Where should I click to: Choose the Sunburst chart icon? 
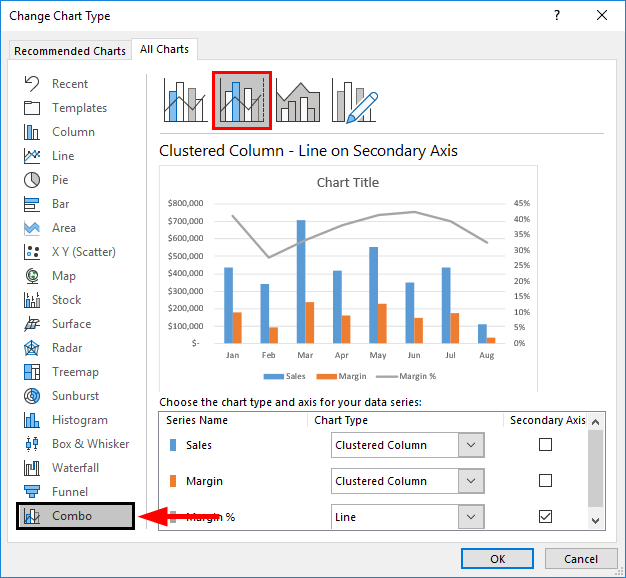click(x=32, y=396)
